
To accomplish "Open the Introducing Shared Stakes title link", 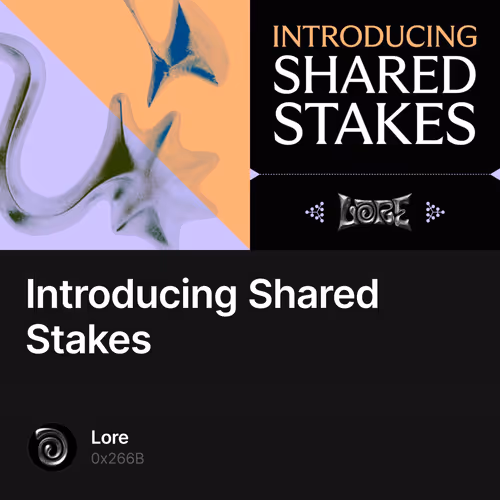I will (202, 317).
